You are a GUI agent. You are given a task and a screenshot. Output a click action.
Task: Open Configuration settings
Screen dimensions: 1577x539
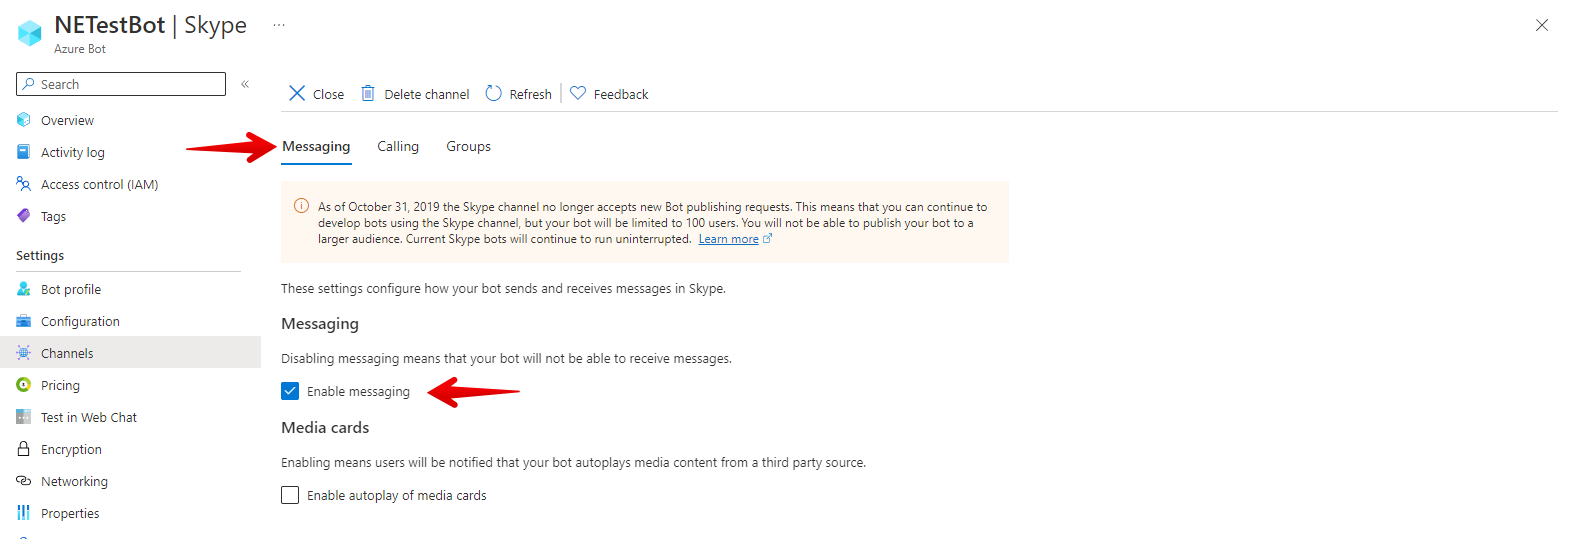pyautogui.click(x=80, y=321)
